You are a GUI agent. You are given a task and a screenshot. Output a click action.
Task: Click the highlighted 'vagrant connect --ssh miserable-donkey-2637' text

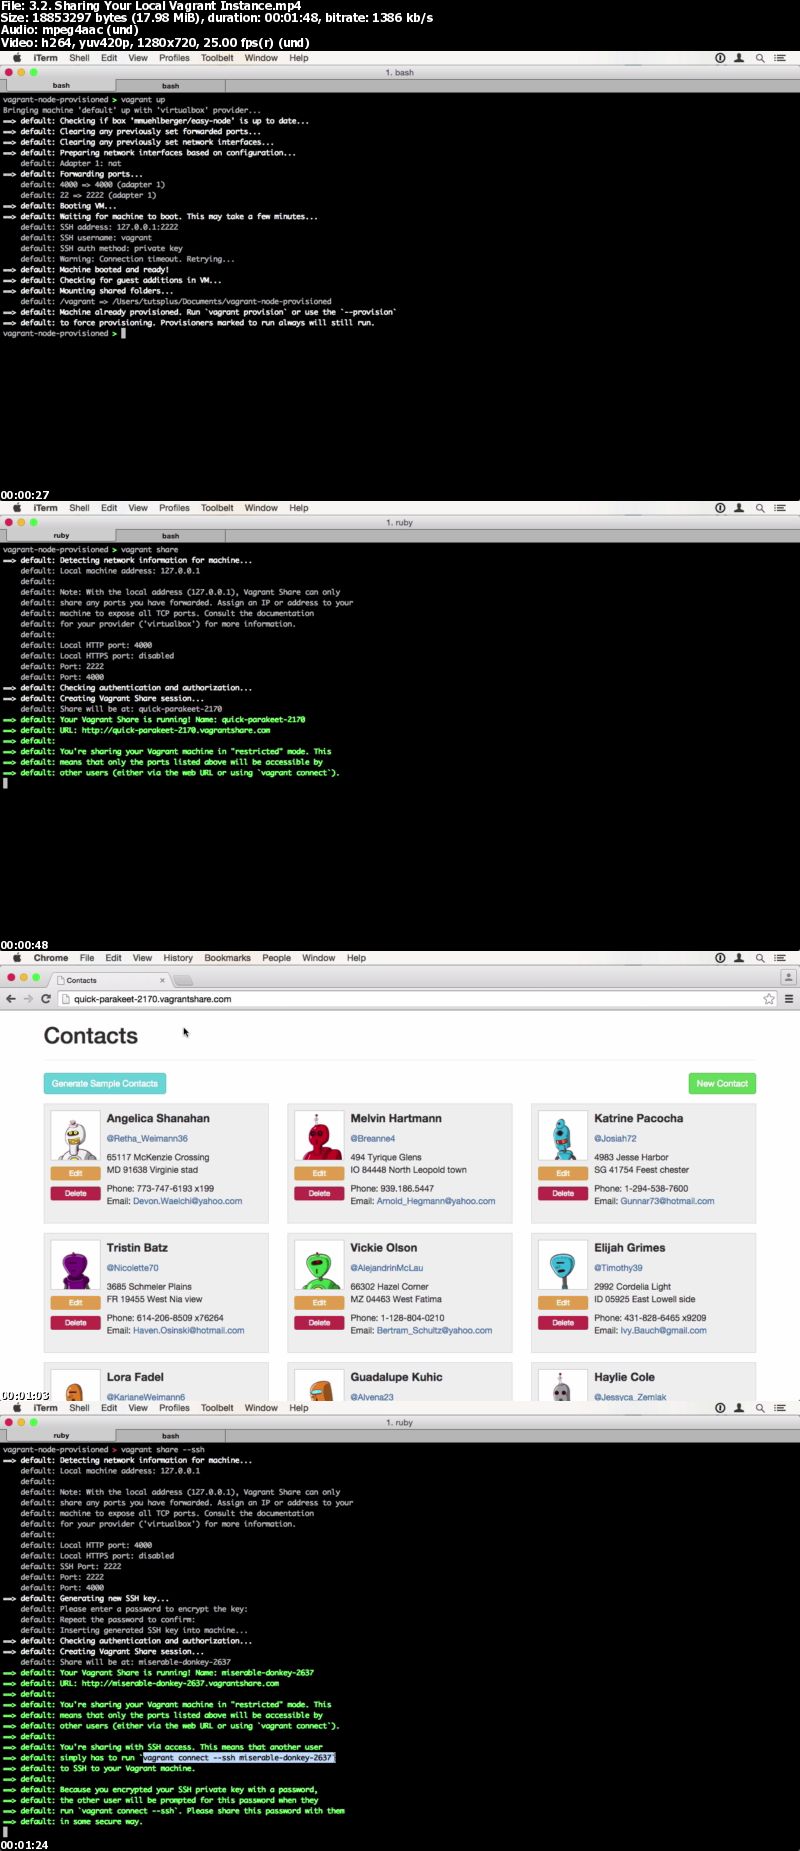pos(239,1757)
